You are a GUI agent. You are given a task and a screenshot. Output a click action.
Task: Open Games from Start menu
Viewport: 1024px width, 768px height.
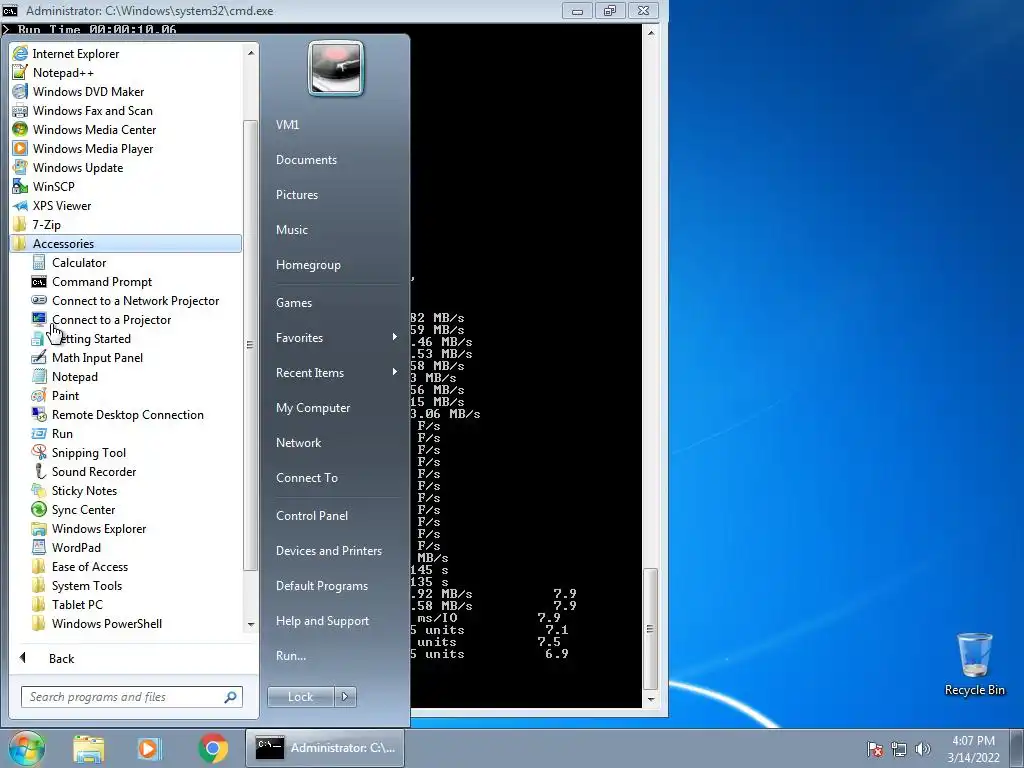[x=294, y=302]
